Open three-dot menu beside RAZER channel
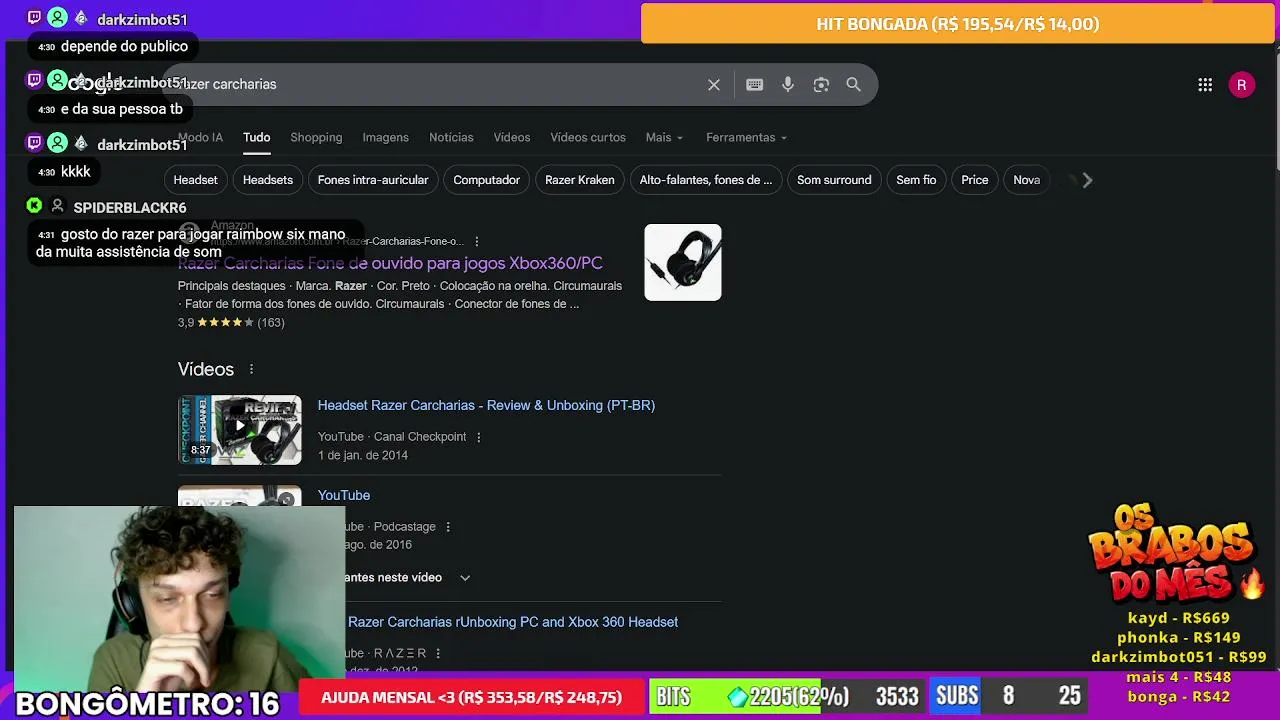Viewport: 1280px width, 720px height. [438, 653]
